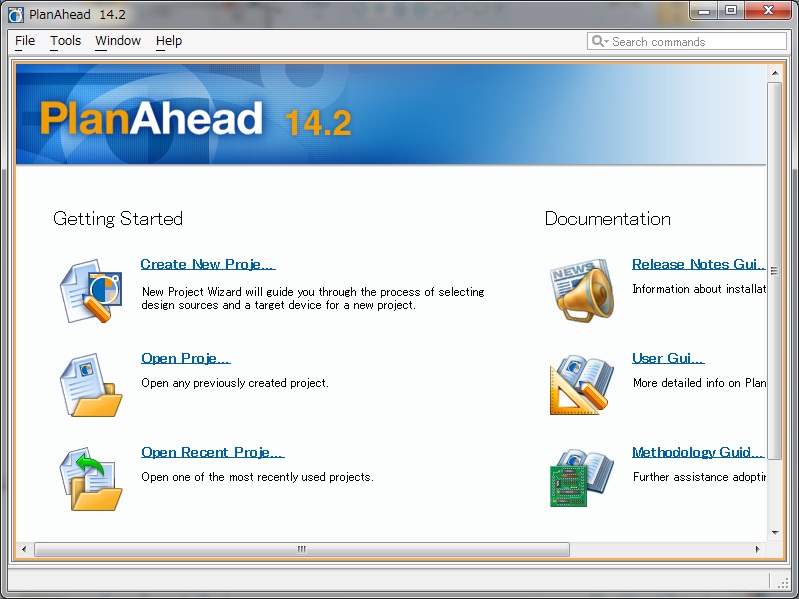Screen dimensions: 799x599
Task: Open the File menu
Action: click(25, 41)
